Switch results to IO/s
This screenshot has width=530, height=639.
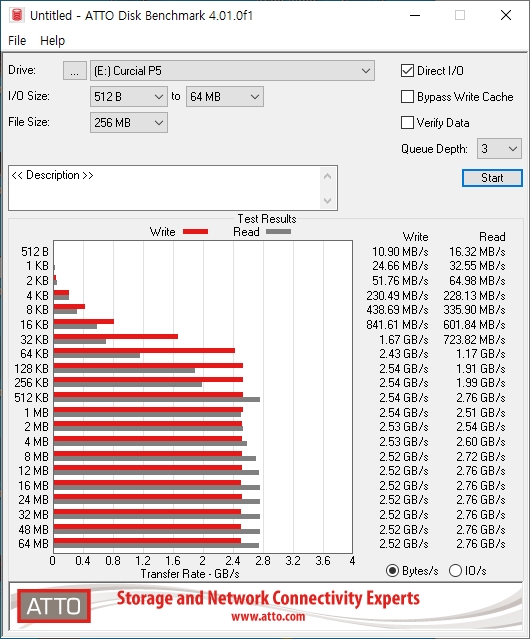(455, 571)
